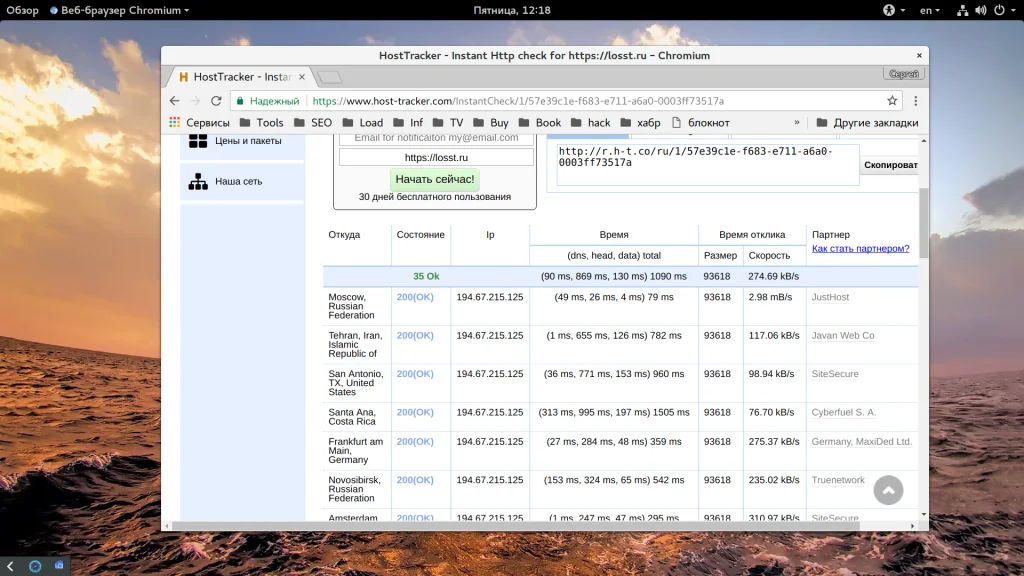The image size is (1024, 576).
Task: Bookmark this page with the star icon
Action: [x=892, y=101]
